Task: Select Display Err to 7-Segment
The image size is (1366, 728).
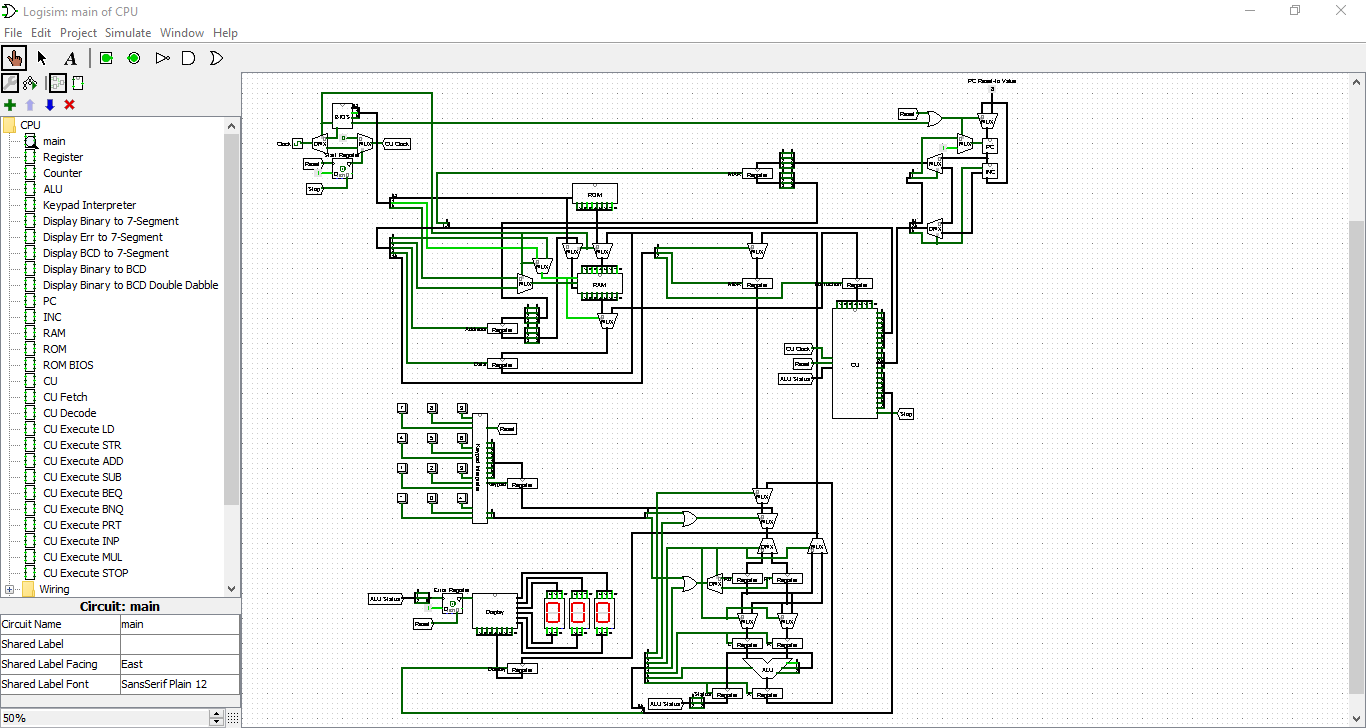Action: click(102, 237)
